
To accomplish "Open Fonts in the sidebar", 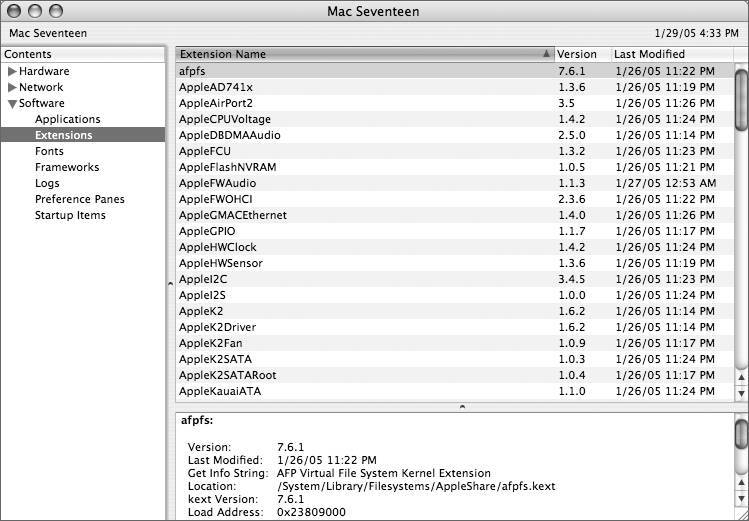I will click(49, 151).
